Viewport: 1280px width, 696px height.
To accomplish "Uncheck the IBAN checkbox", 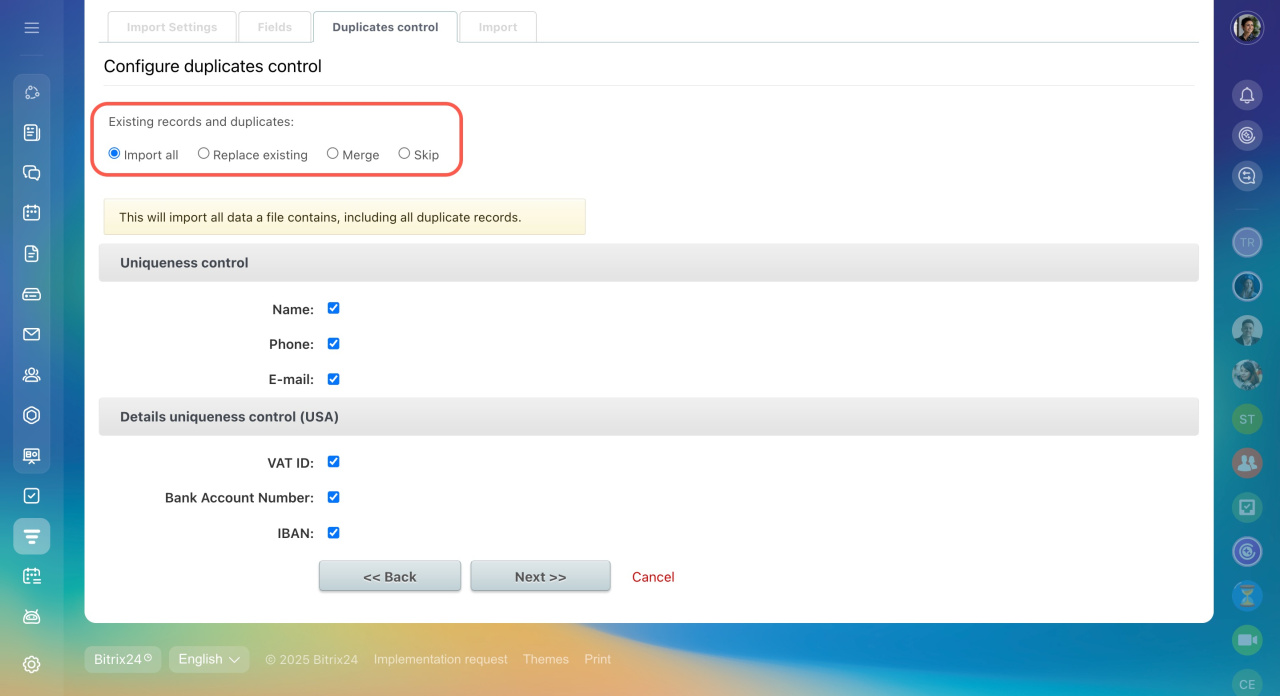I will [334, 533].
